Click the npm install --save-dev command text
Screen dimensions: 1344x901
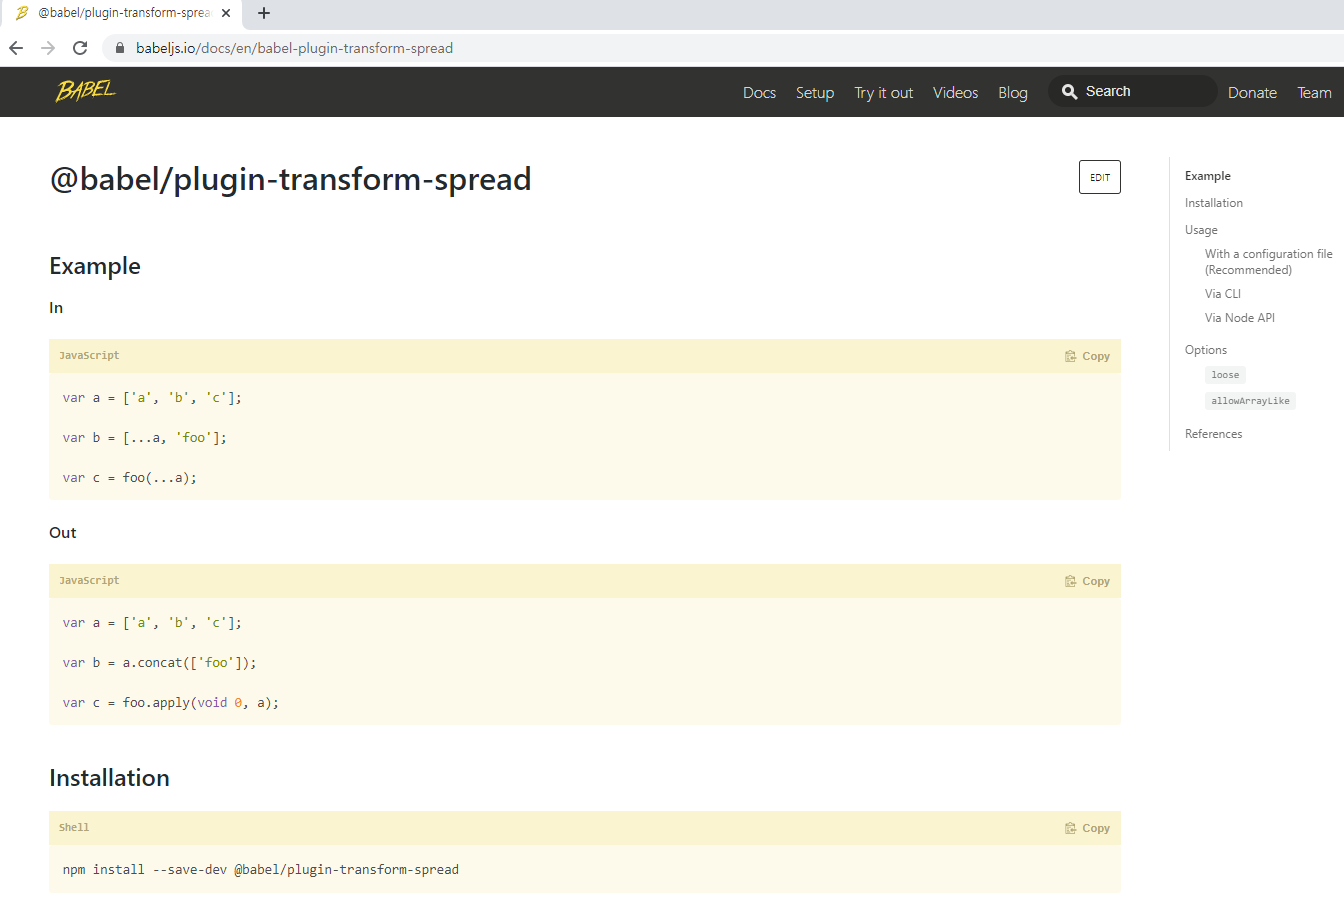pyautogui.click(x=261, y=870)
